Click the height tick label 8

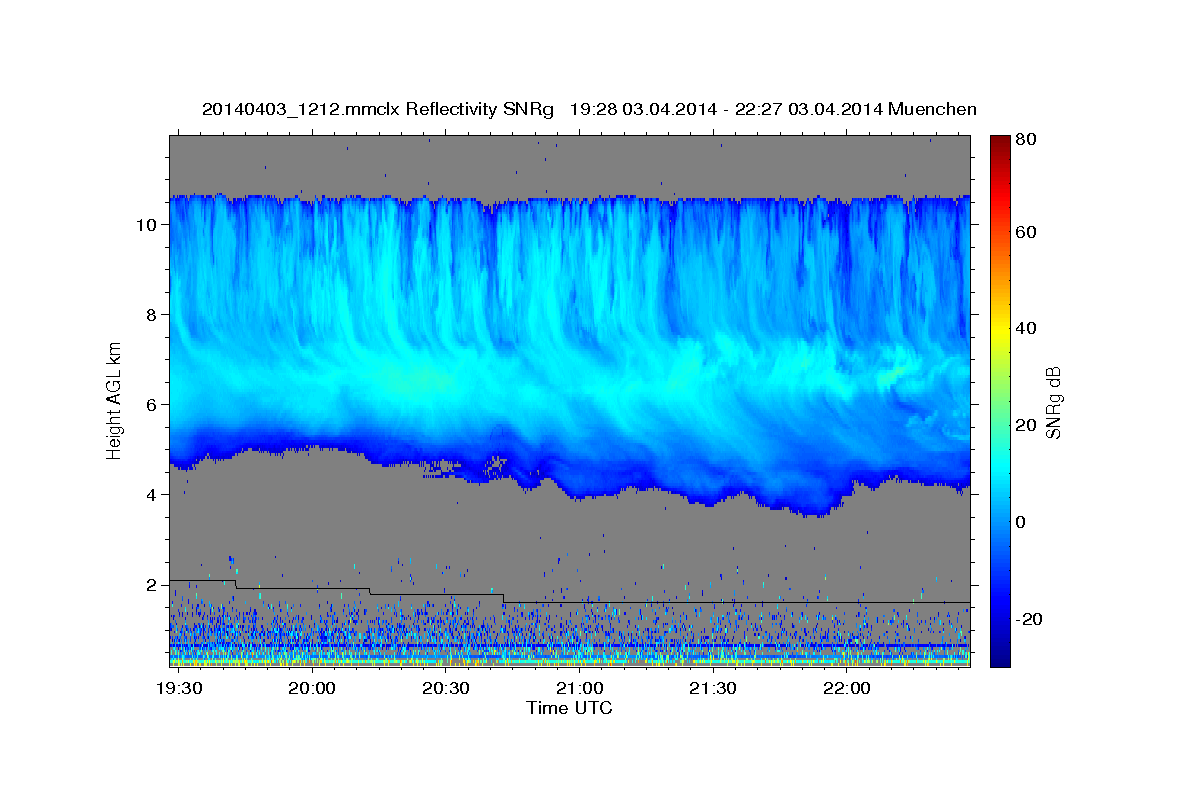(x=151, y=315)
